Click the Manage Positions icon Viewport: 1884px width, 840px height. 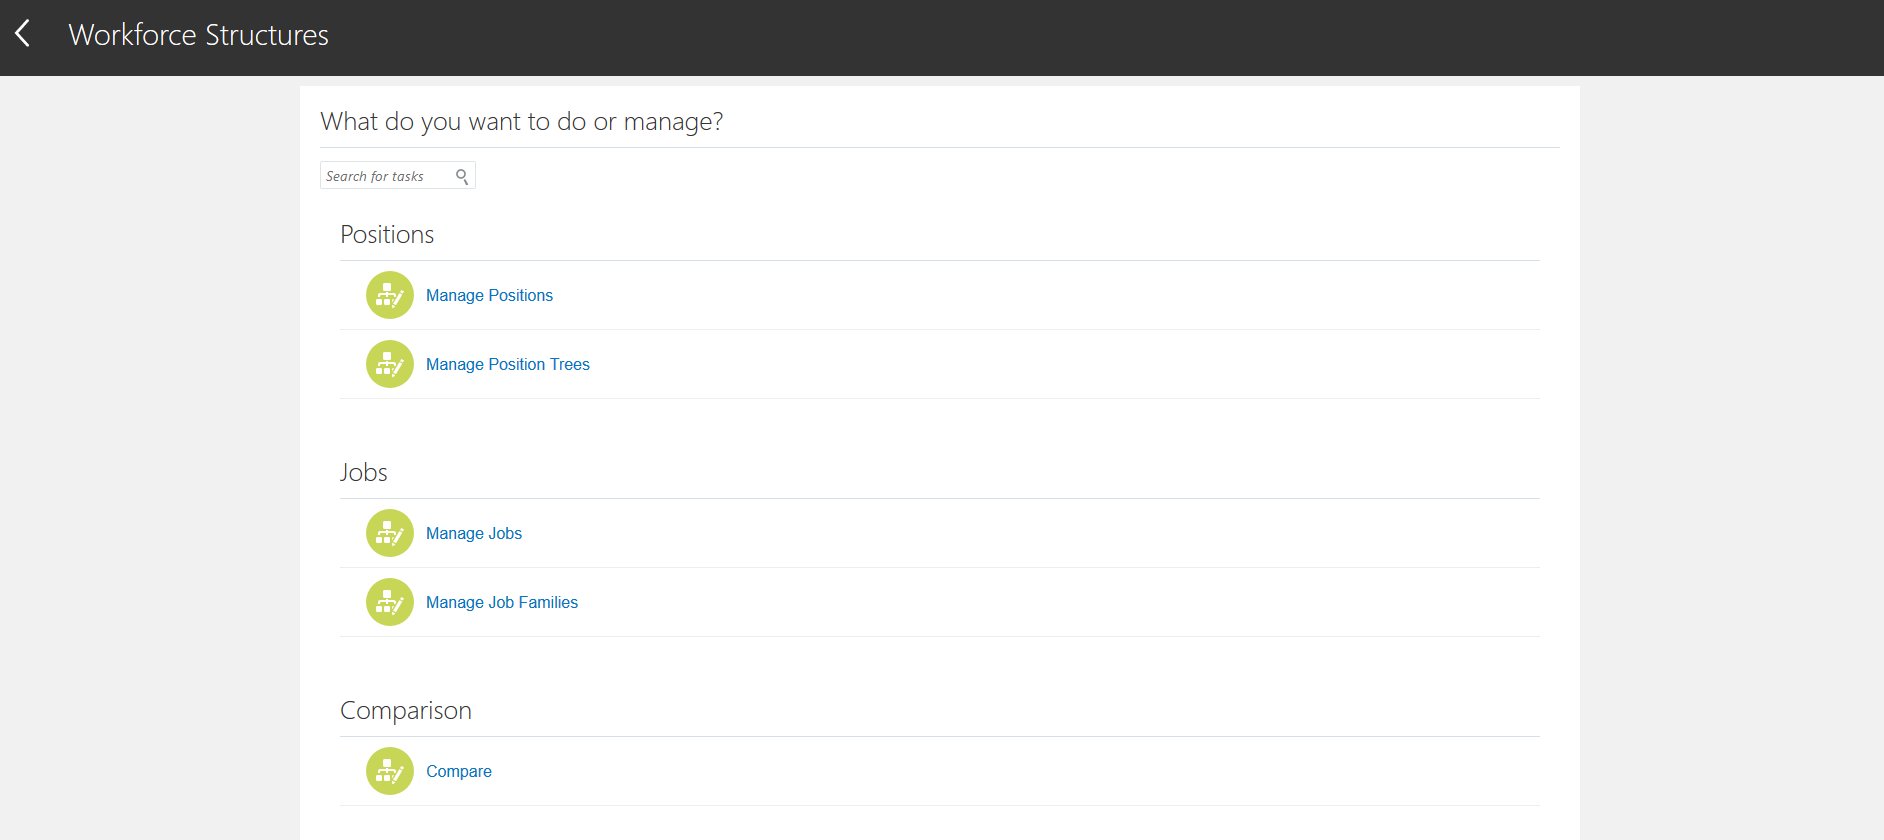click(390, 295)
